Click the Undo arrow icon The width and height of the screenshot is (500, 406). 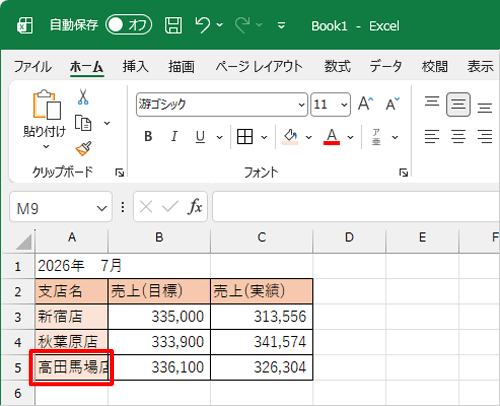pyautogui.click(x=203, y=25)
